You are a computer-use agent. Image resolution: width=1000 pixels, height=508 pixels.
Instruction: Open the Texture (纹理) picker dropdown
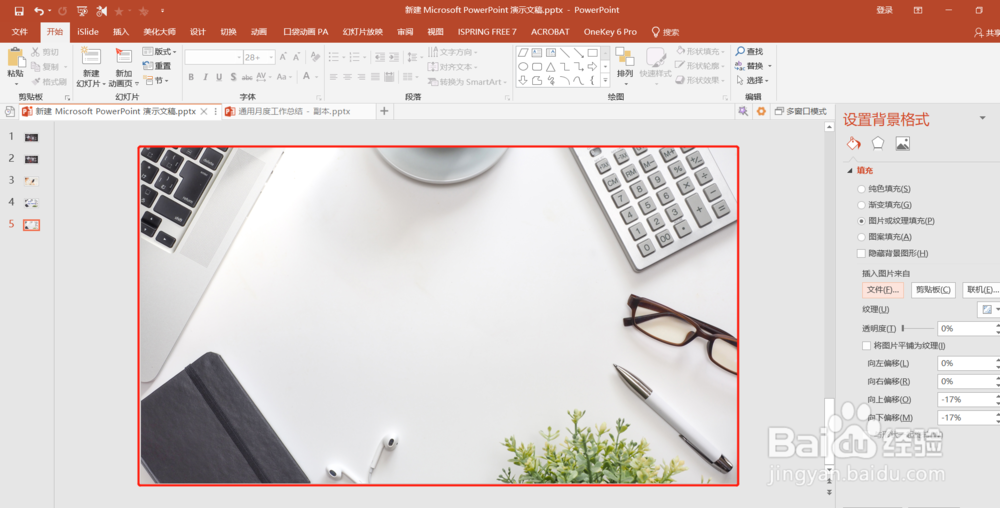coord(990,310)
